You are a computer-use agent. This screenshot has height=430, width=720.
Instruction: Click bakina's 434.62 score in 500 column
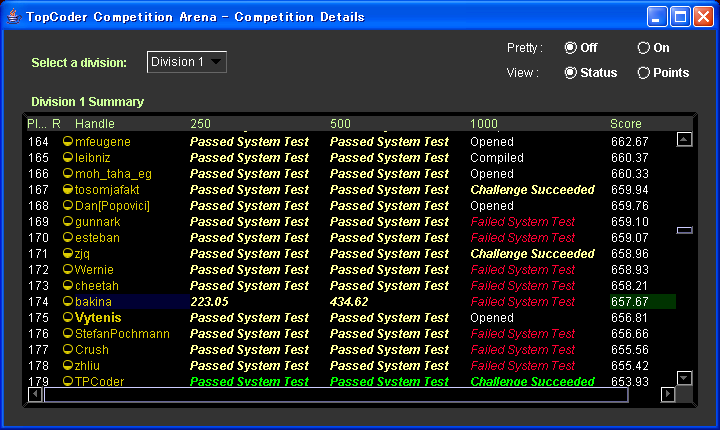pyautogui.click(x=349, y=301)
